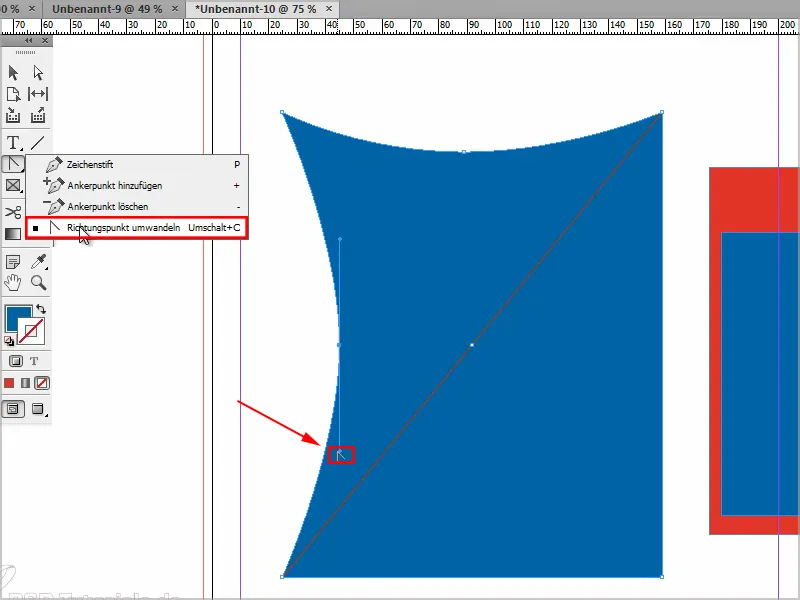This screenshot has height=600, width=800.
Task: Select the Rectangle Frame tool
Action: pos(13,185)
